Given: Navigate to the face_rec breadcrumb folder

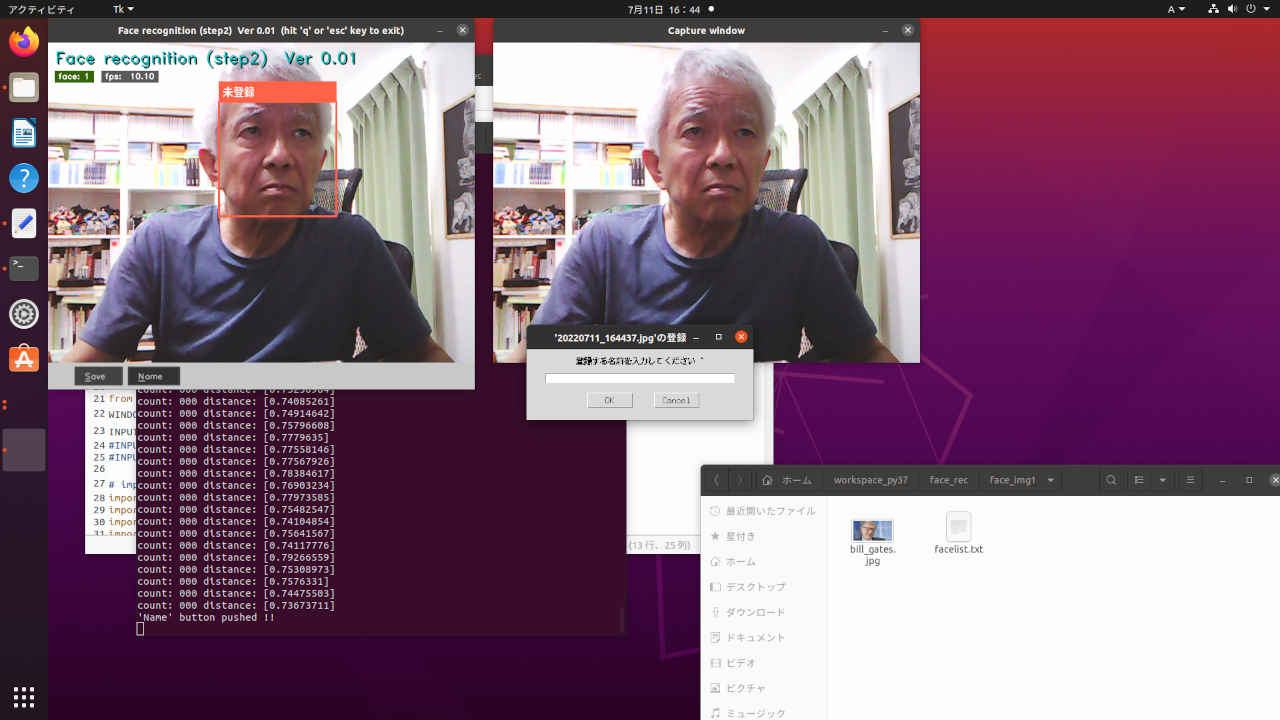Looking at the screenshot, I should coord(948,480).
